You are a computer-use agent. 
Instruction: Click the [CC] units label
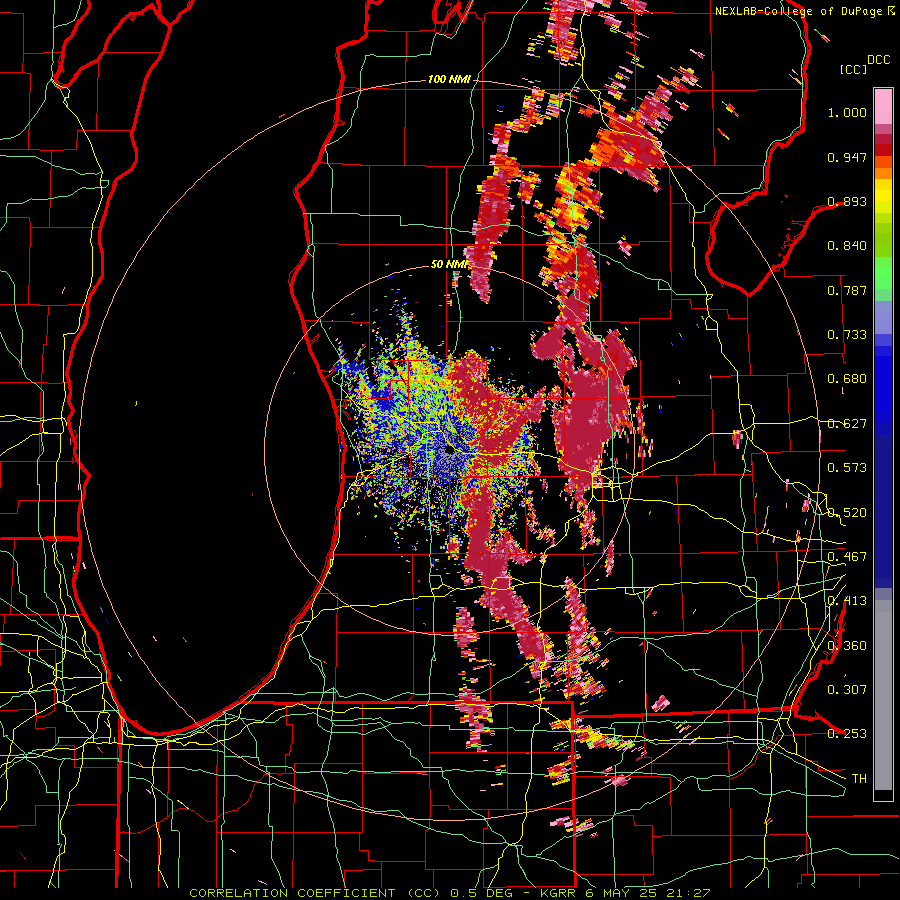pos(854,69)
